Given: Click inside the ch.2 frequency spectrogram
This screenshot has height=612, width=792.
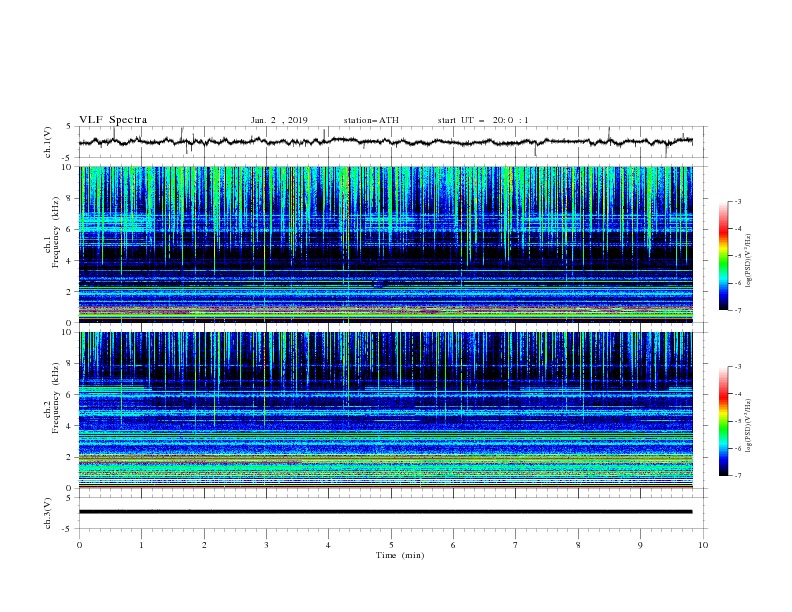Looking at the screenshot, I should [x=386, y=410].
